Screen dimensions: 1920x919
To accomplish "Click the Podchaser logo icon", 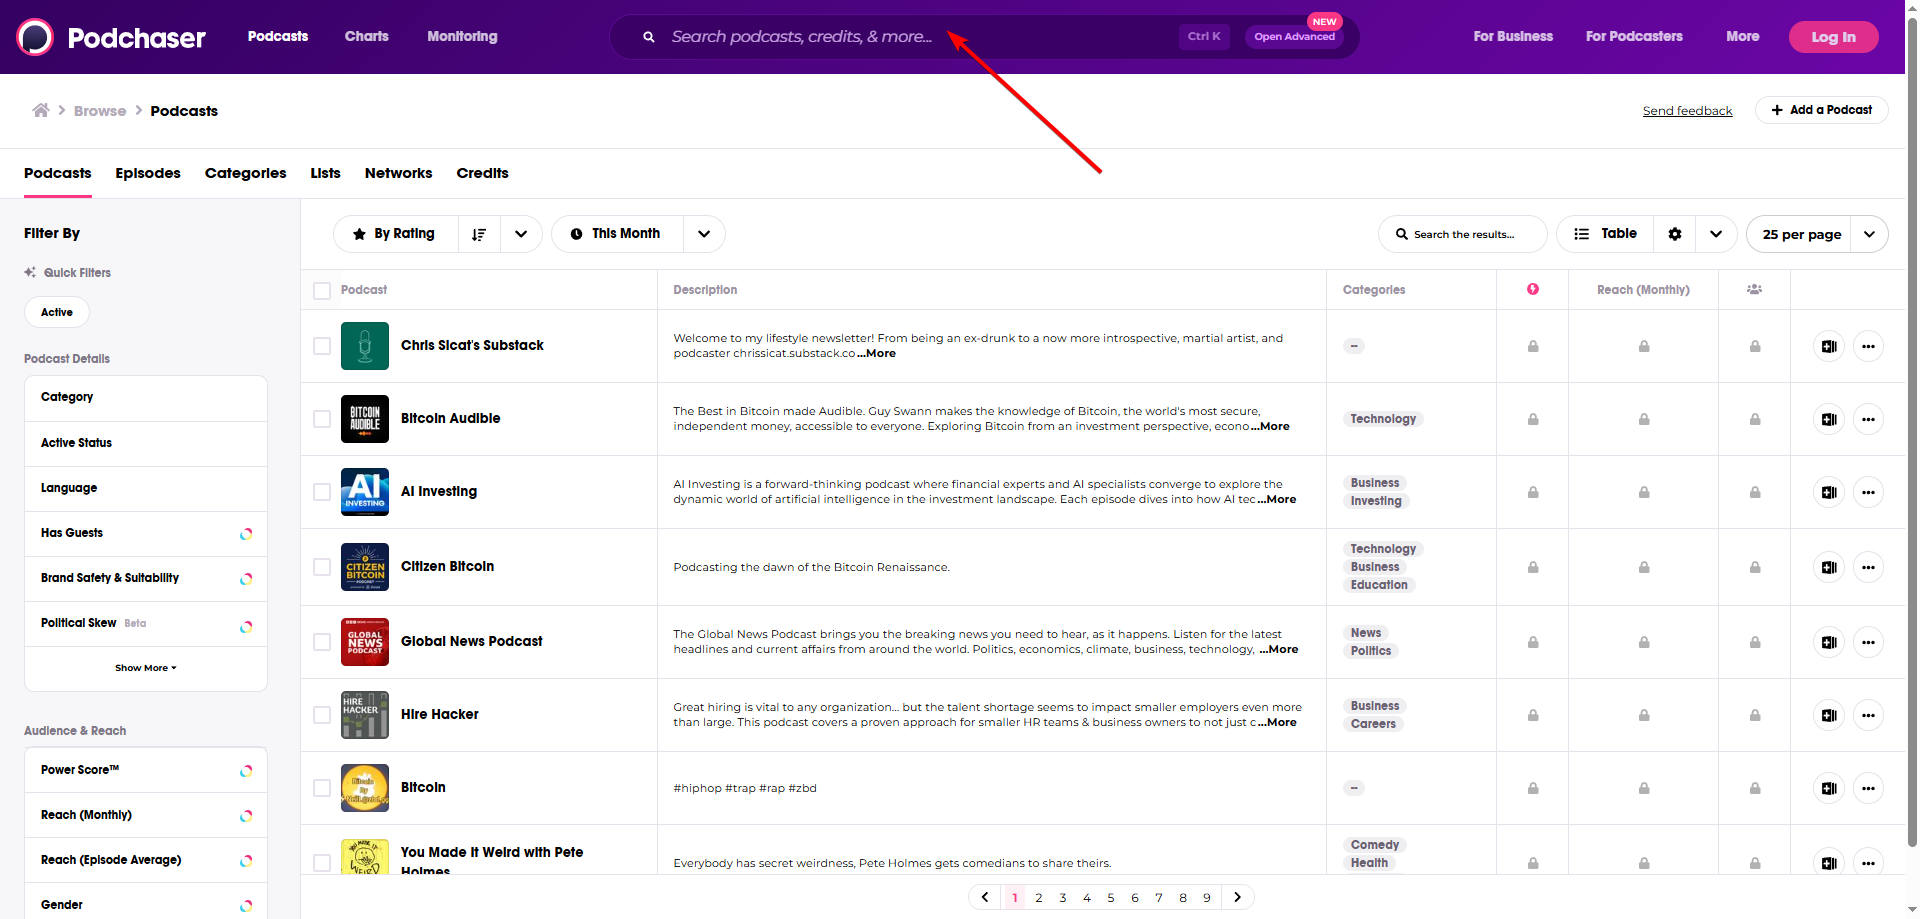I will point(35,37).
